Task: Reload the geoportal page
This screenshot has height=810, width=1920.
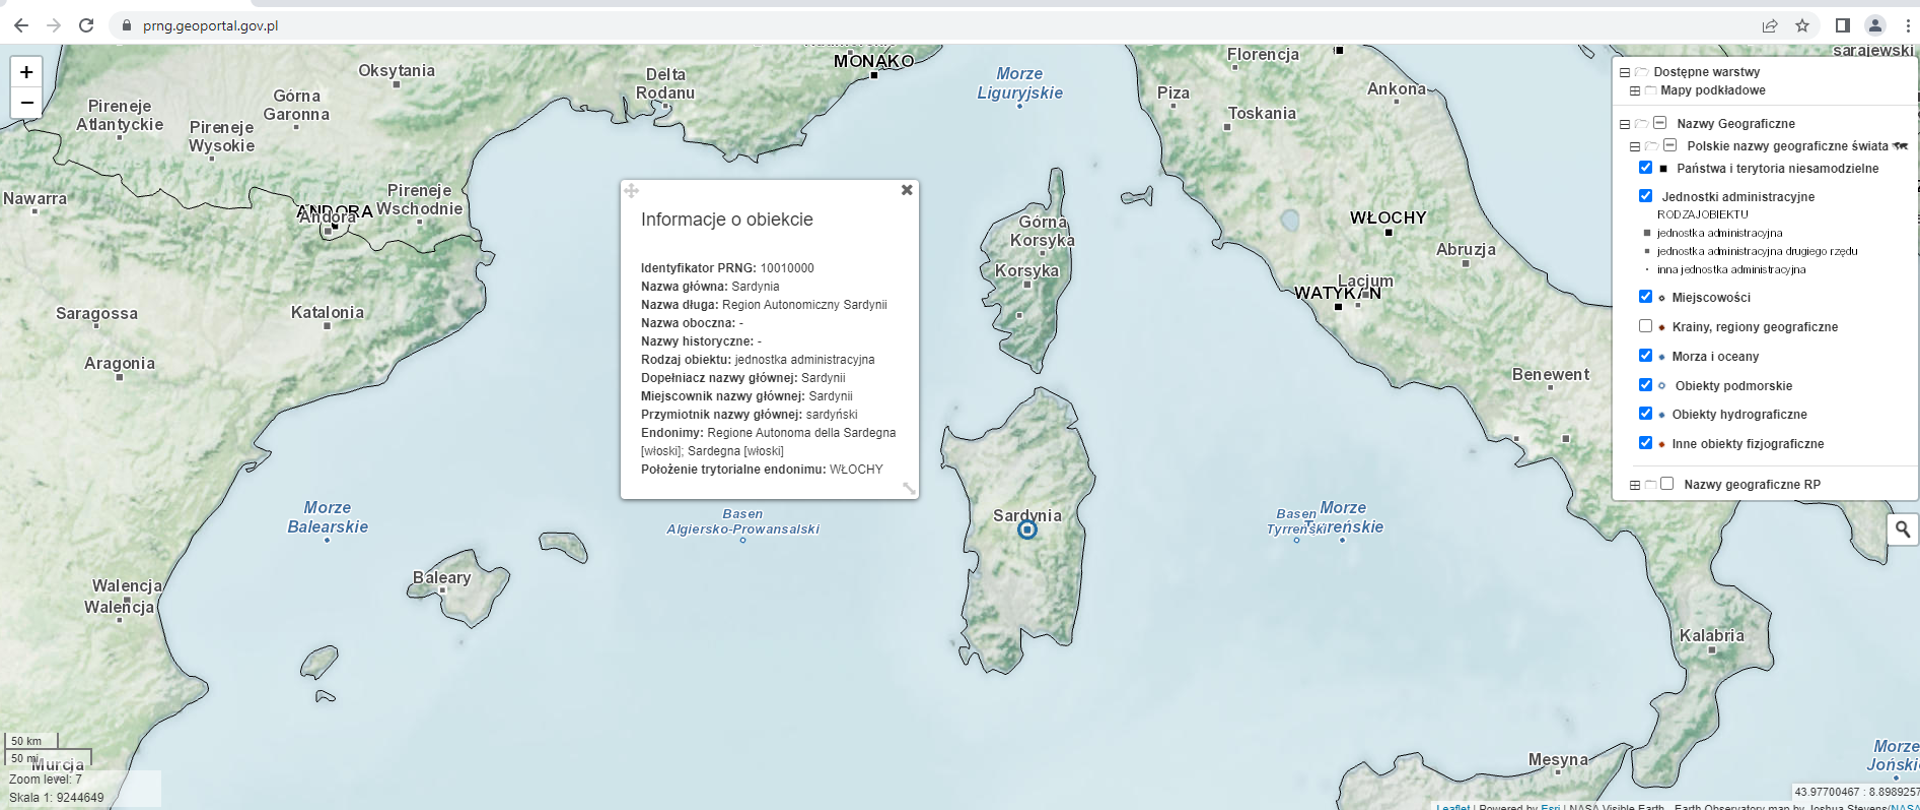Action: 87,26
